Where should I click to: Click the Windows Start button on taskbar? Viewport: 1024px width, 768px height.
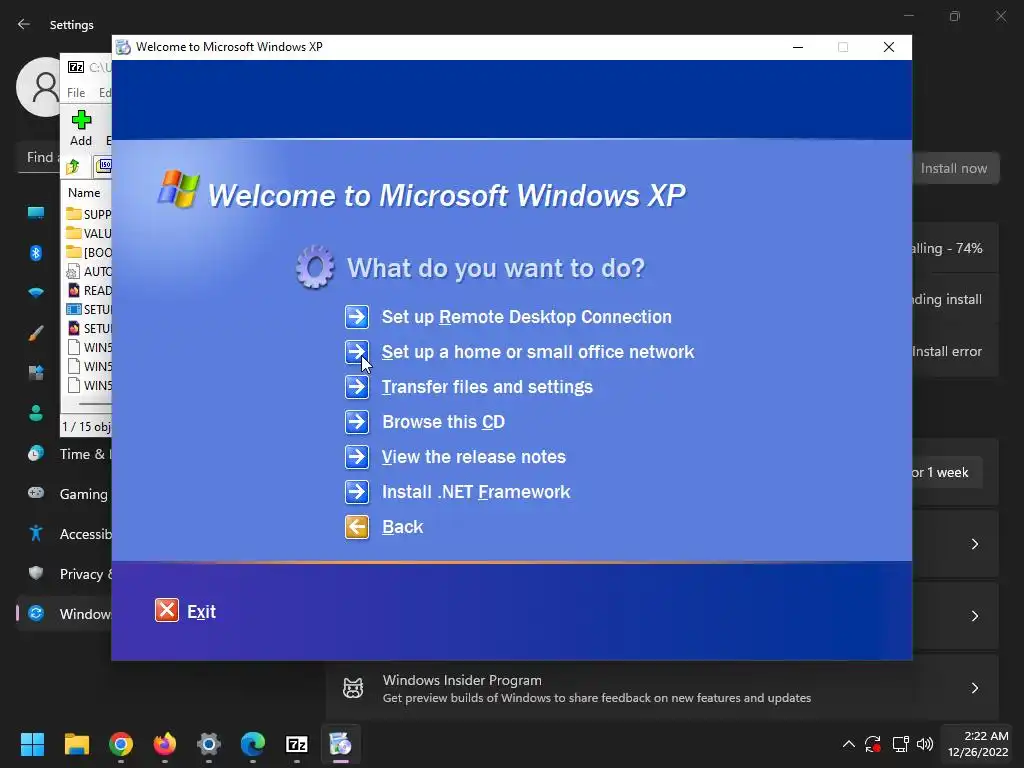32,744
